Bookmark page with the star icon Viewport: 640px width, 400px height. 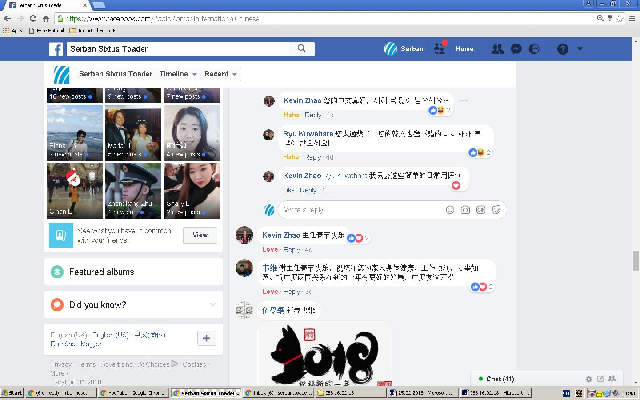pyautogui.click(x=620, y=18)
